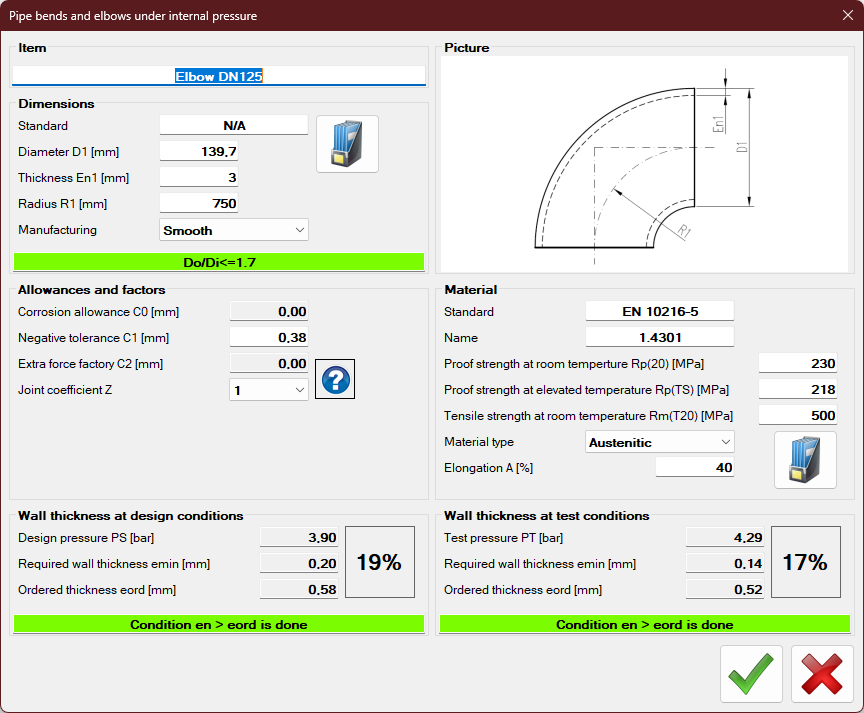Click the elbow diagram picture
Screen dimensions: 864x713
click(645, 165)
